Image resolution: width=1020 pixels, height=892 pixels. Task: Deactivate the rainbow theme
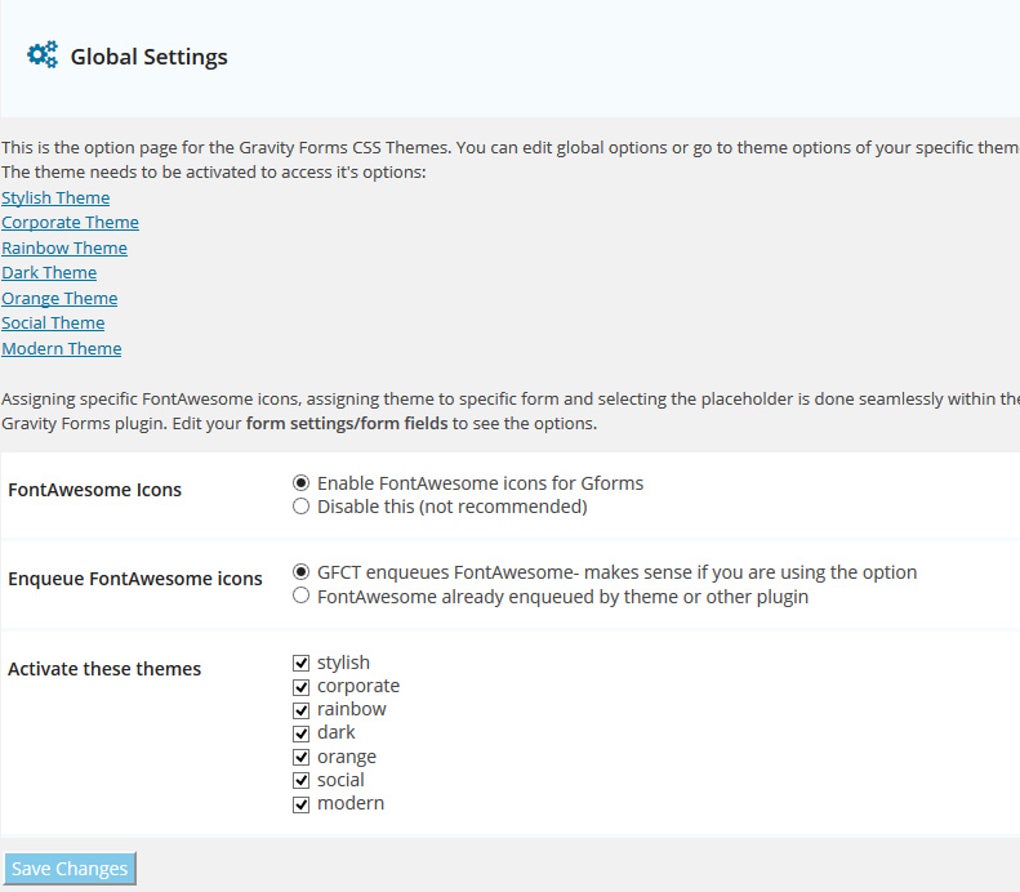pyautogui.click(x=301, y=709)
